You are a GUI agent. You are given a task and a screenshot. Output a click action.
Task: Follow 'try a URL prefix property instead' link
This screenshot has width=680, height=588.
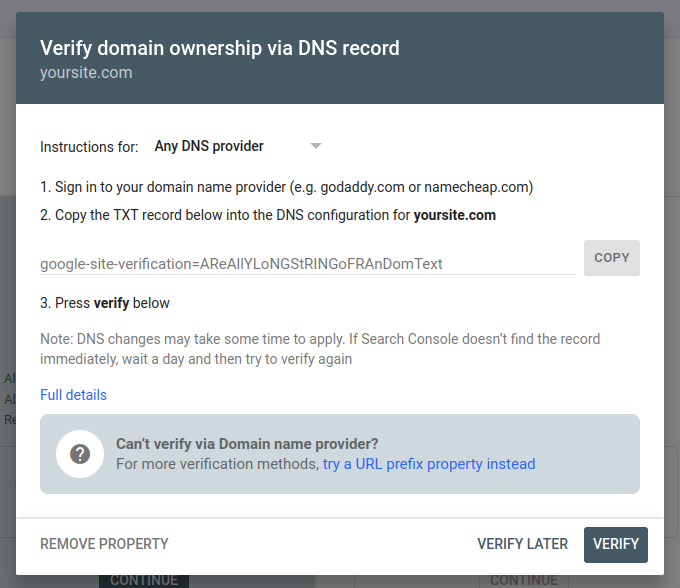tap(429, 464)
